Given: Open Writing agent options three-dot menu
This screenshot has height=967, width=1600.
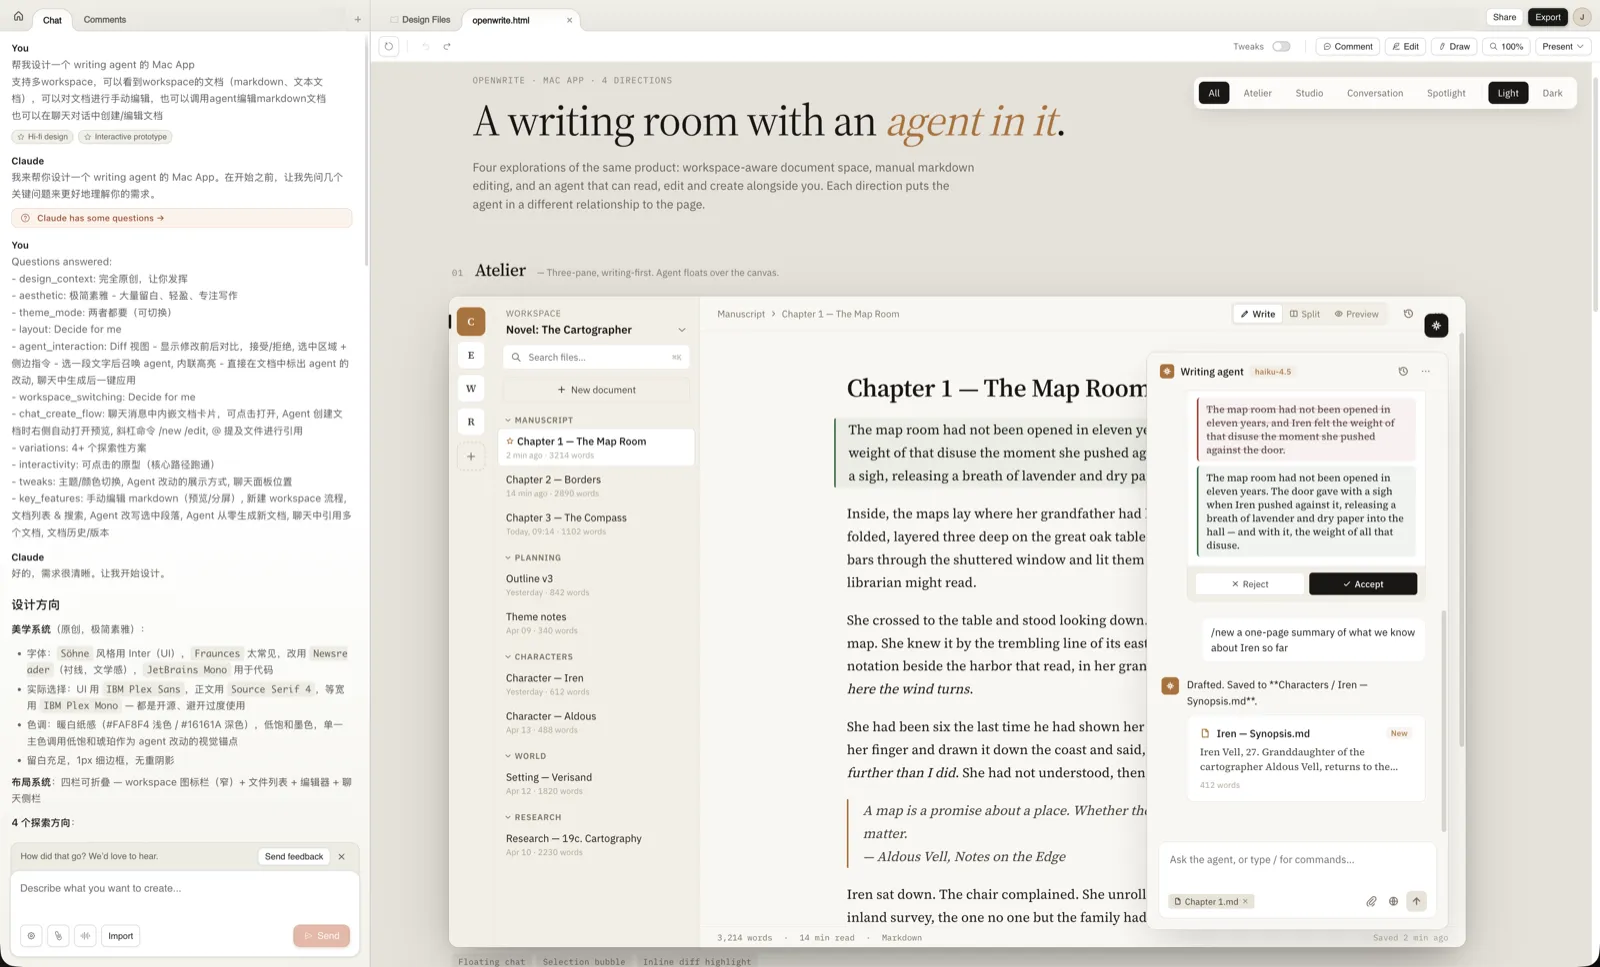Looking at the screenshot, I should click(x=1426, y=372).
